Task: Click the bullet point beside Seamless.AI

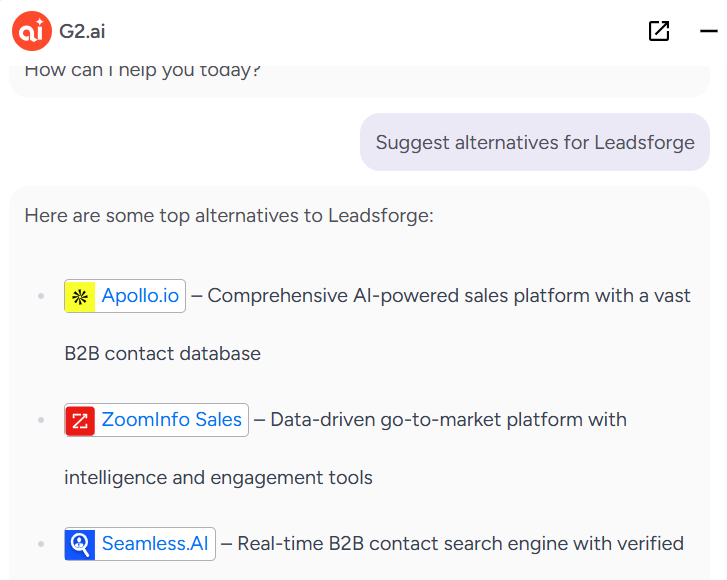Action: [x=41, y=544]
